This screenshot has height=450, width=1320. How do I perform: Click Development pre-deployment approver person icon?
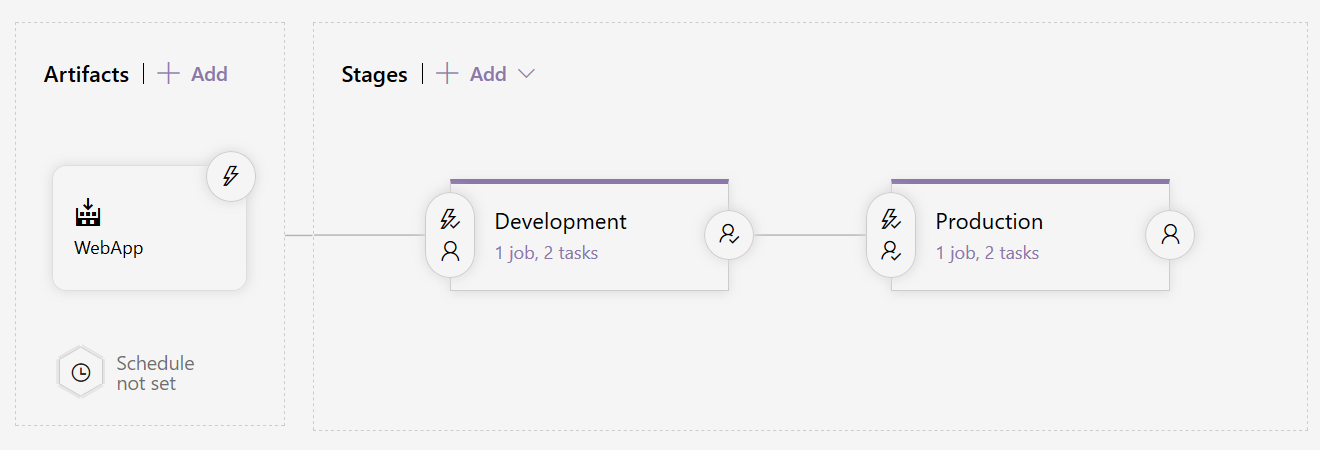(450, 251)
